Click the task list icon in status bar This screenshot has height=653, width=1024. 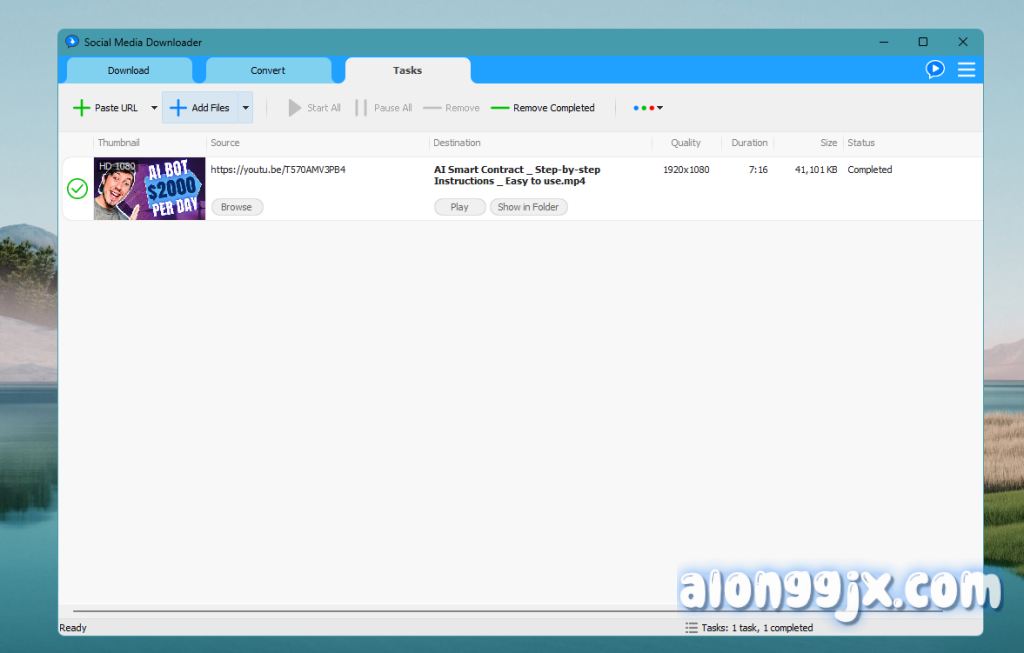coord(691,628)
